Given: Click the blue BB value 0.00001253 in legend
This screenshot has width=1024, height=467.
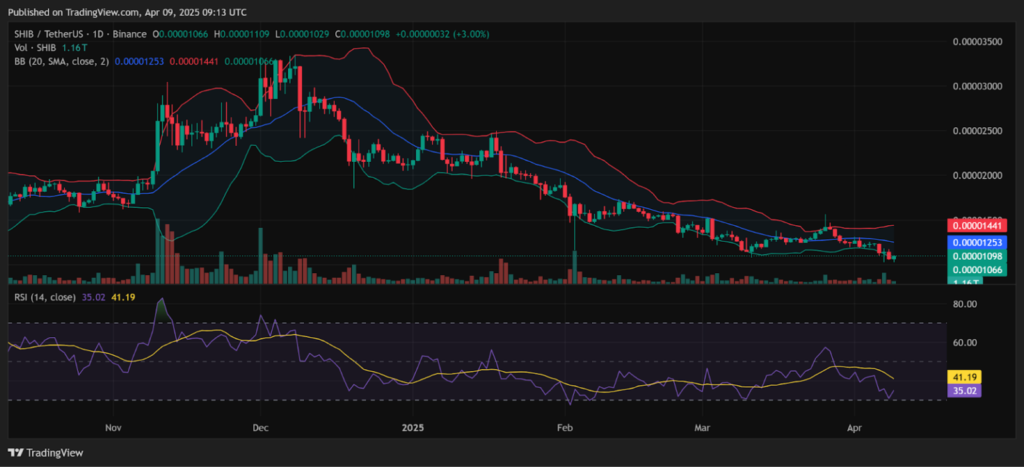Looking at the screenshot, I should pyautogui.click(x=143, y=60).
